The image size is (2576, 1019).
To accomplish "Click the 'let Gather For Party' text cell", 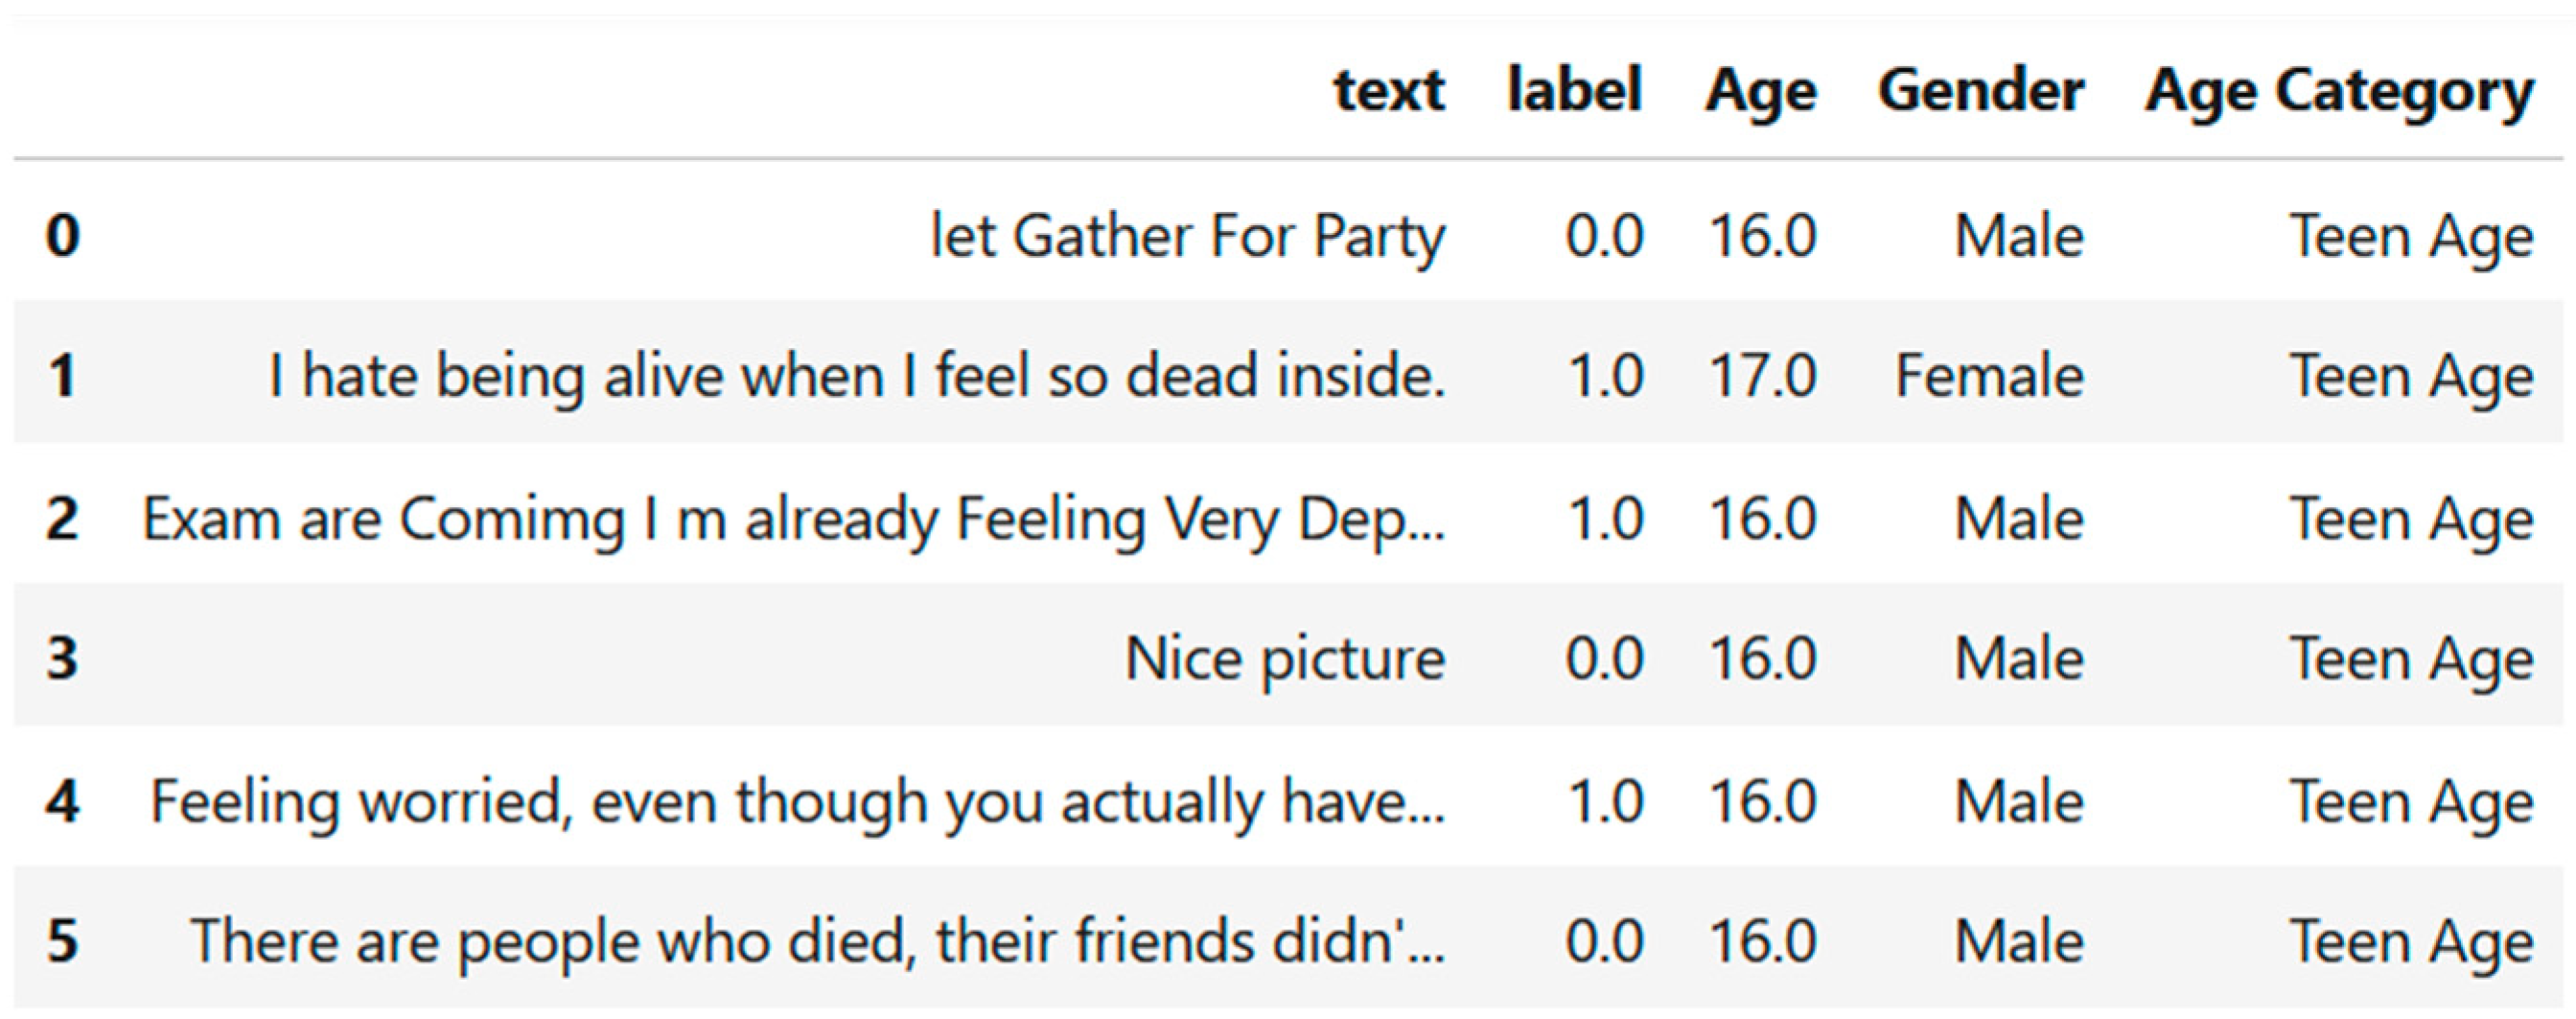I will coord(1188,237).
